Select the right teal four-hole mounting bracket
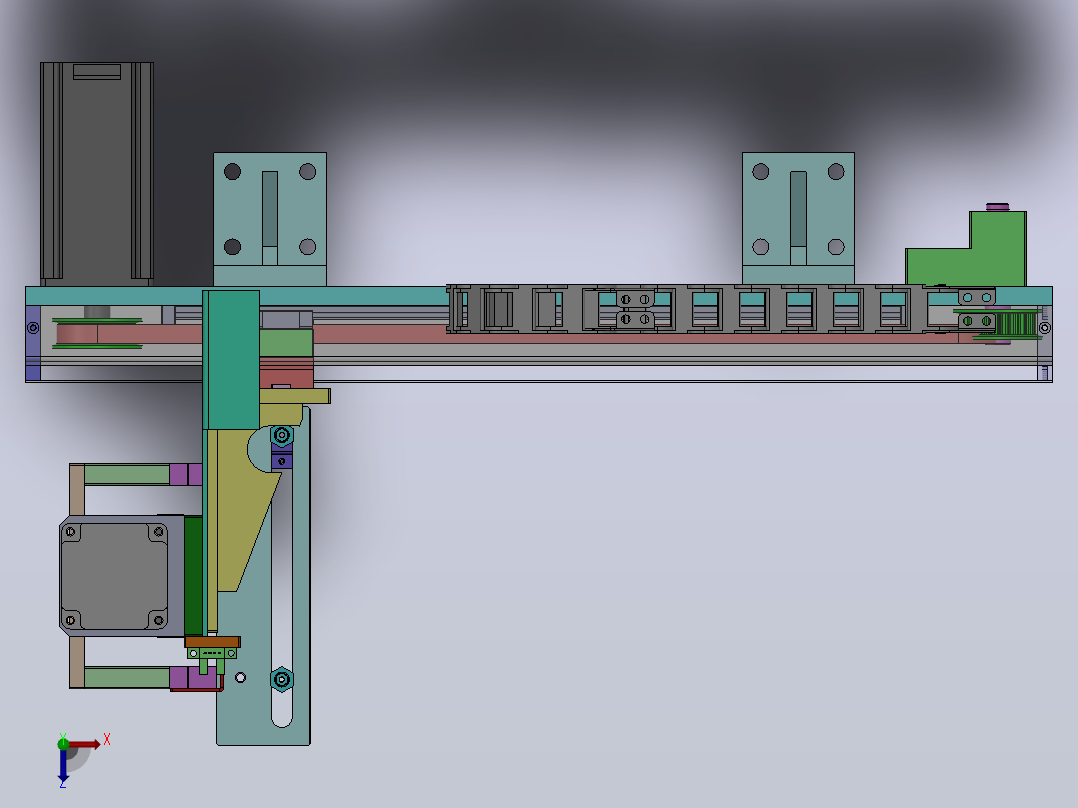1078x808 pixels. (798, 219)
